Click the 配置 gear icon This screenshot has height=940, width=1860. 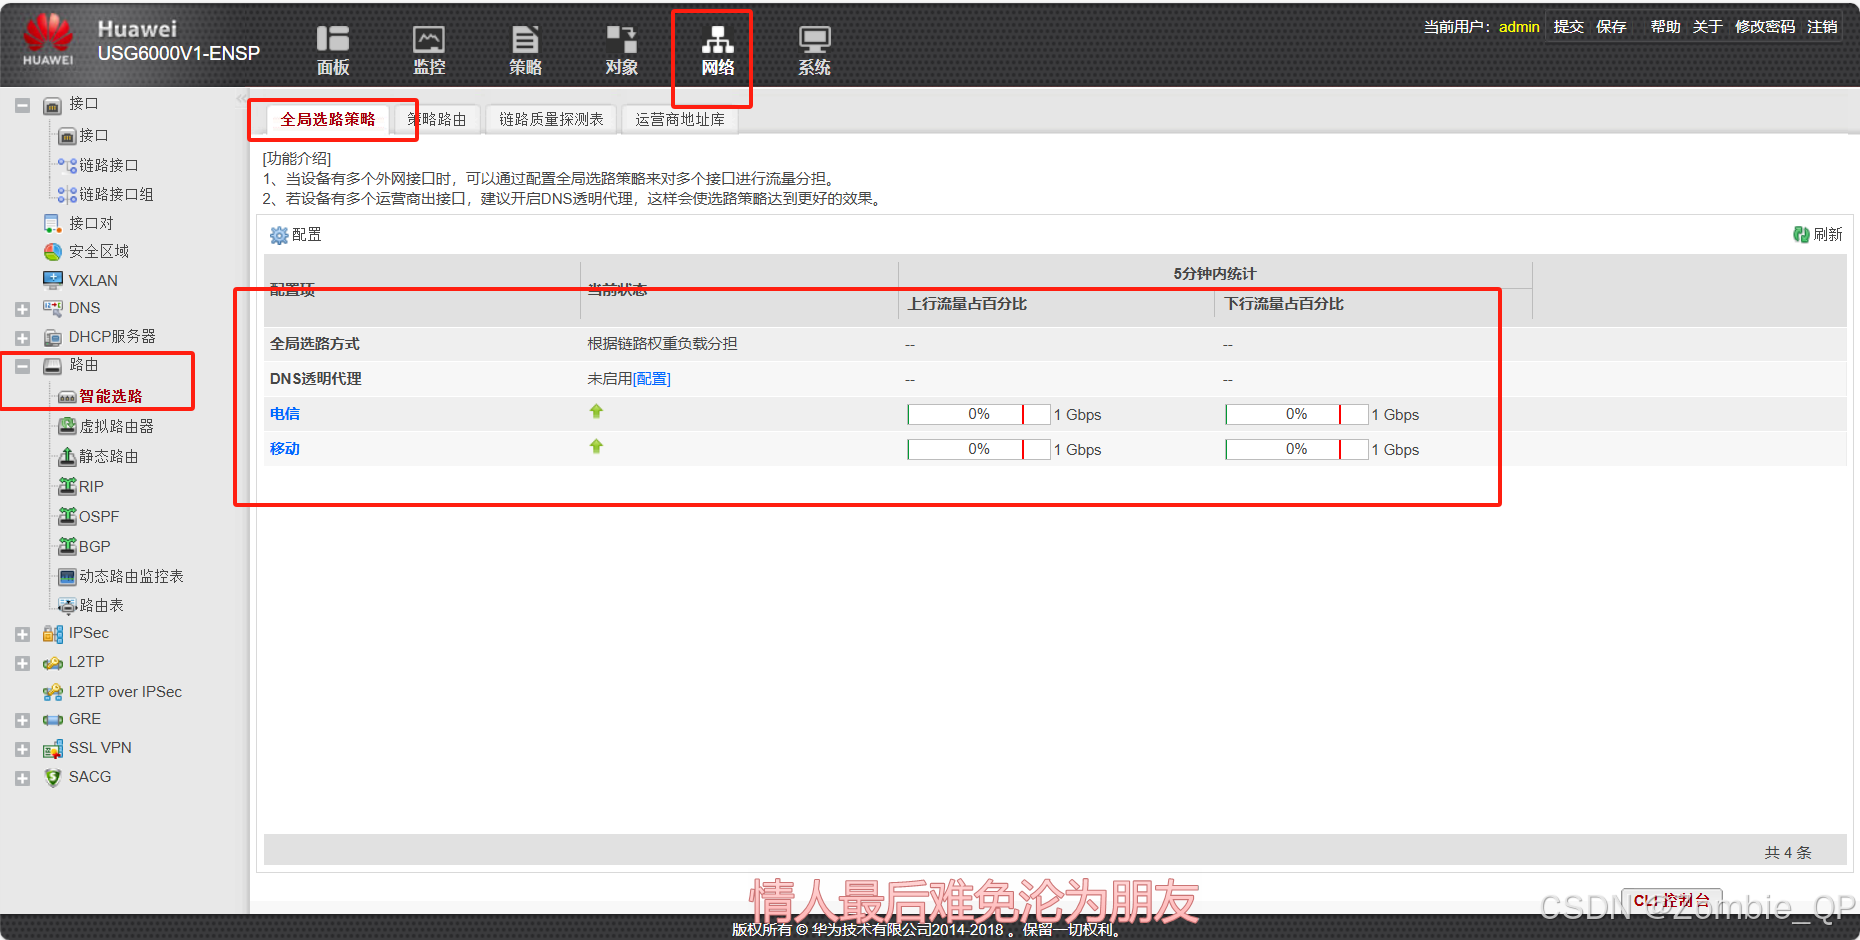click(279, 235)
